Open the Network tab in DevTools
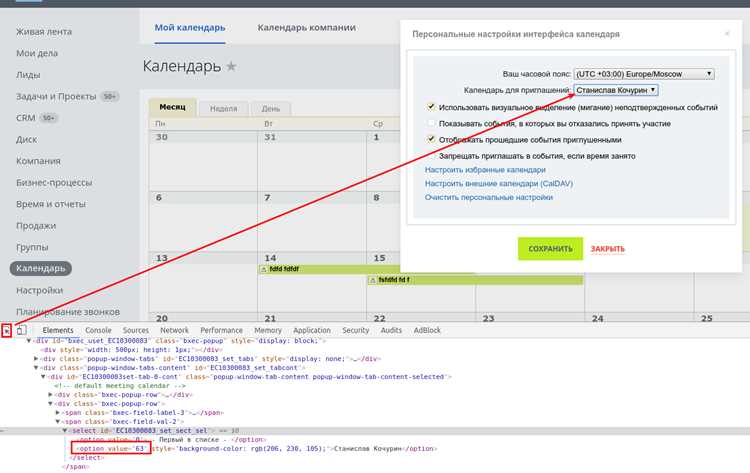Image resolution: width=750 pixels, height=473 pixels. point(174,330)
